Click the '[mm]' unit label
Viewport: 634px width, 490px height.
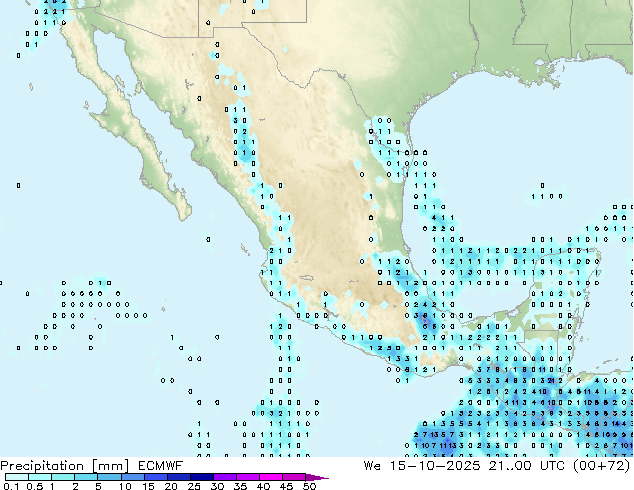pyautogui.click(x=110, y=466)
